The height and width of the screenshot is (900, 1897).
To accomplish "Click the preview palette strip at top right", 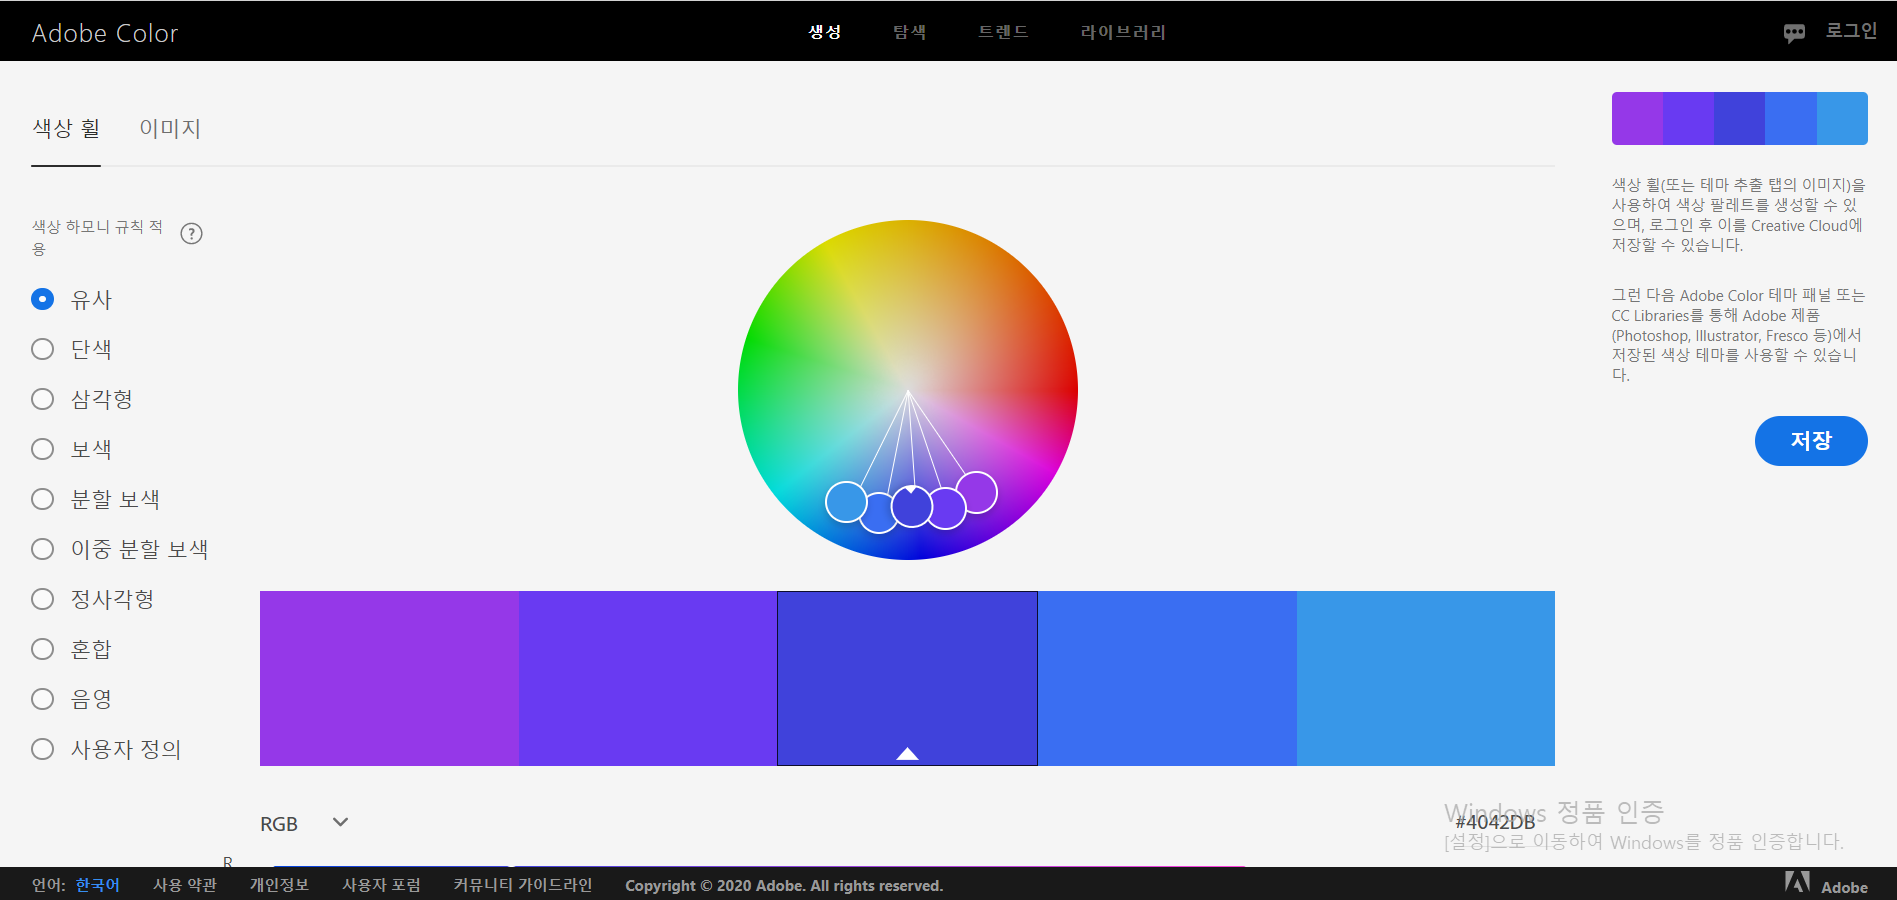I will point(1739,118).
